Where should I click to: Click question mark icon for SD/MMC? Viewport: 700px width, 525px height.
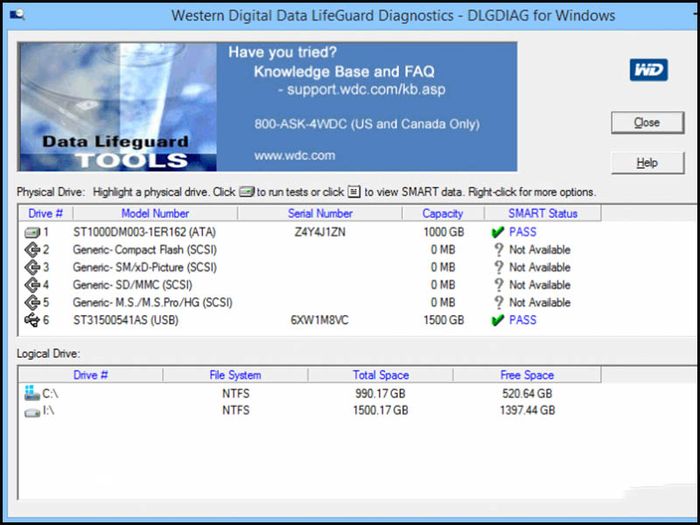point(499,285)
